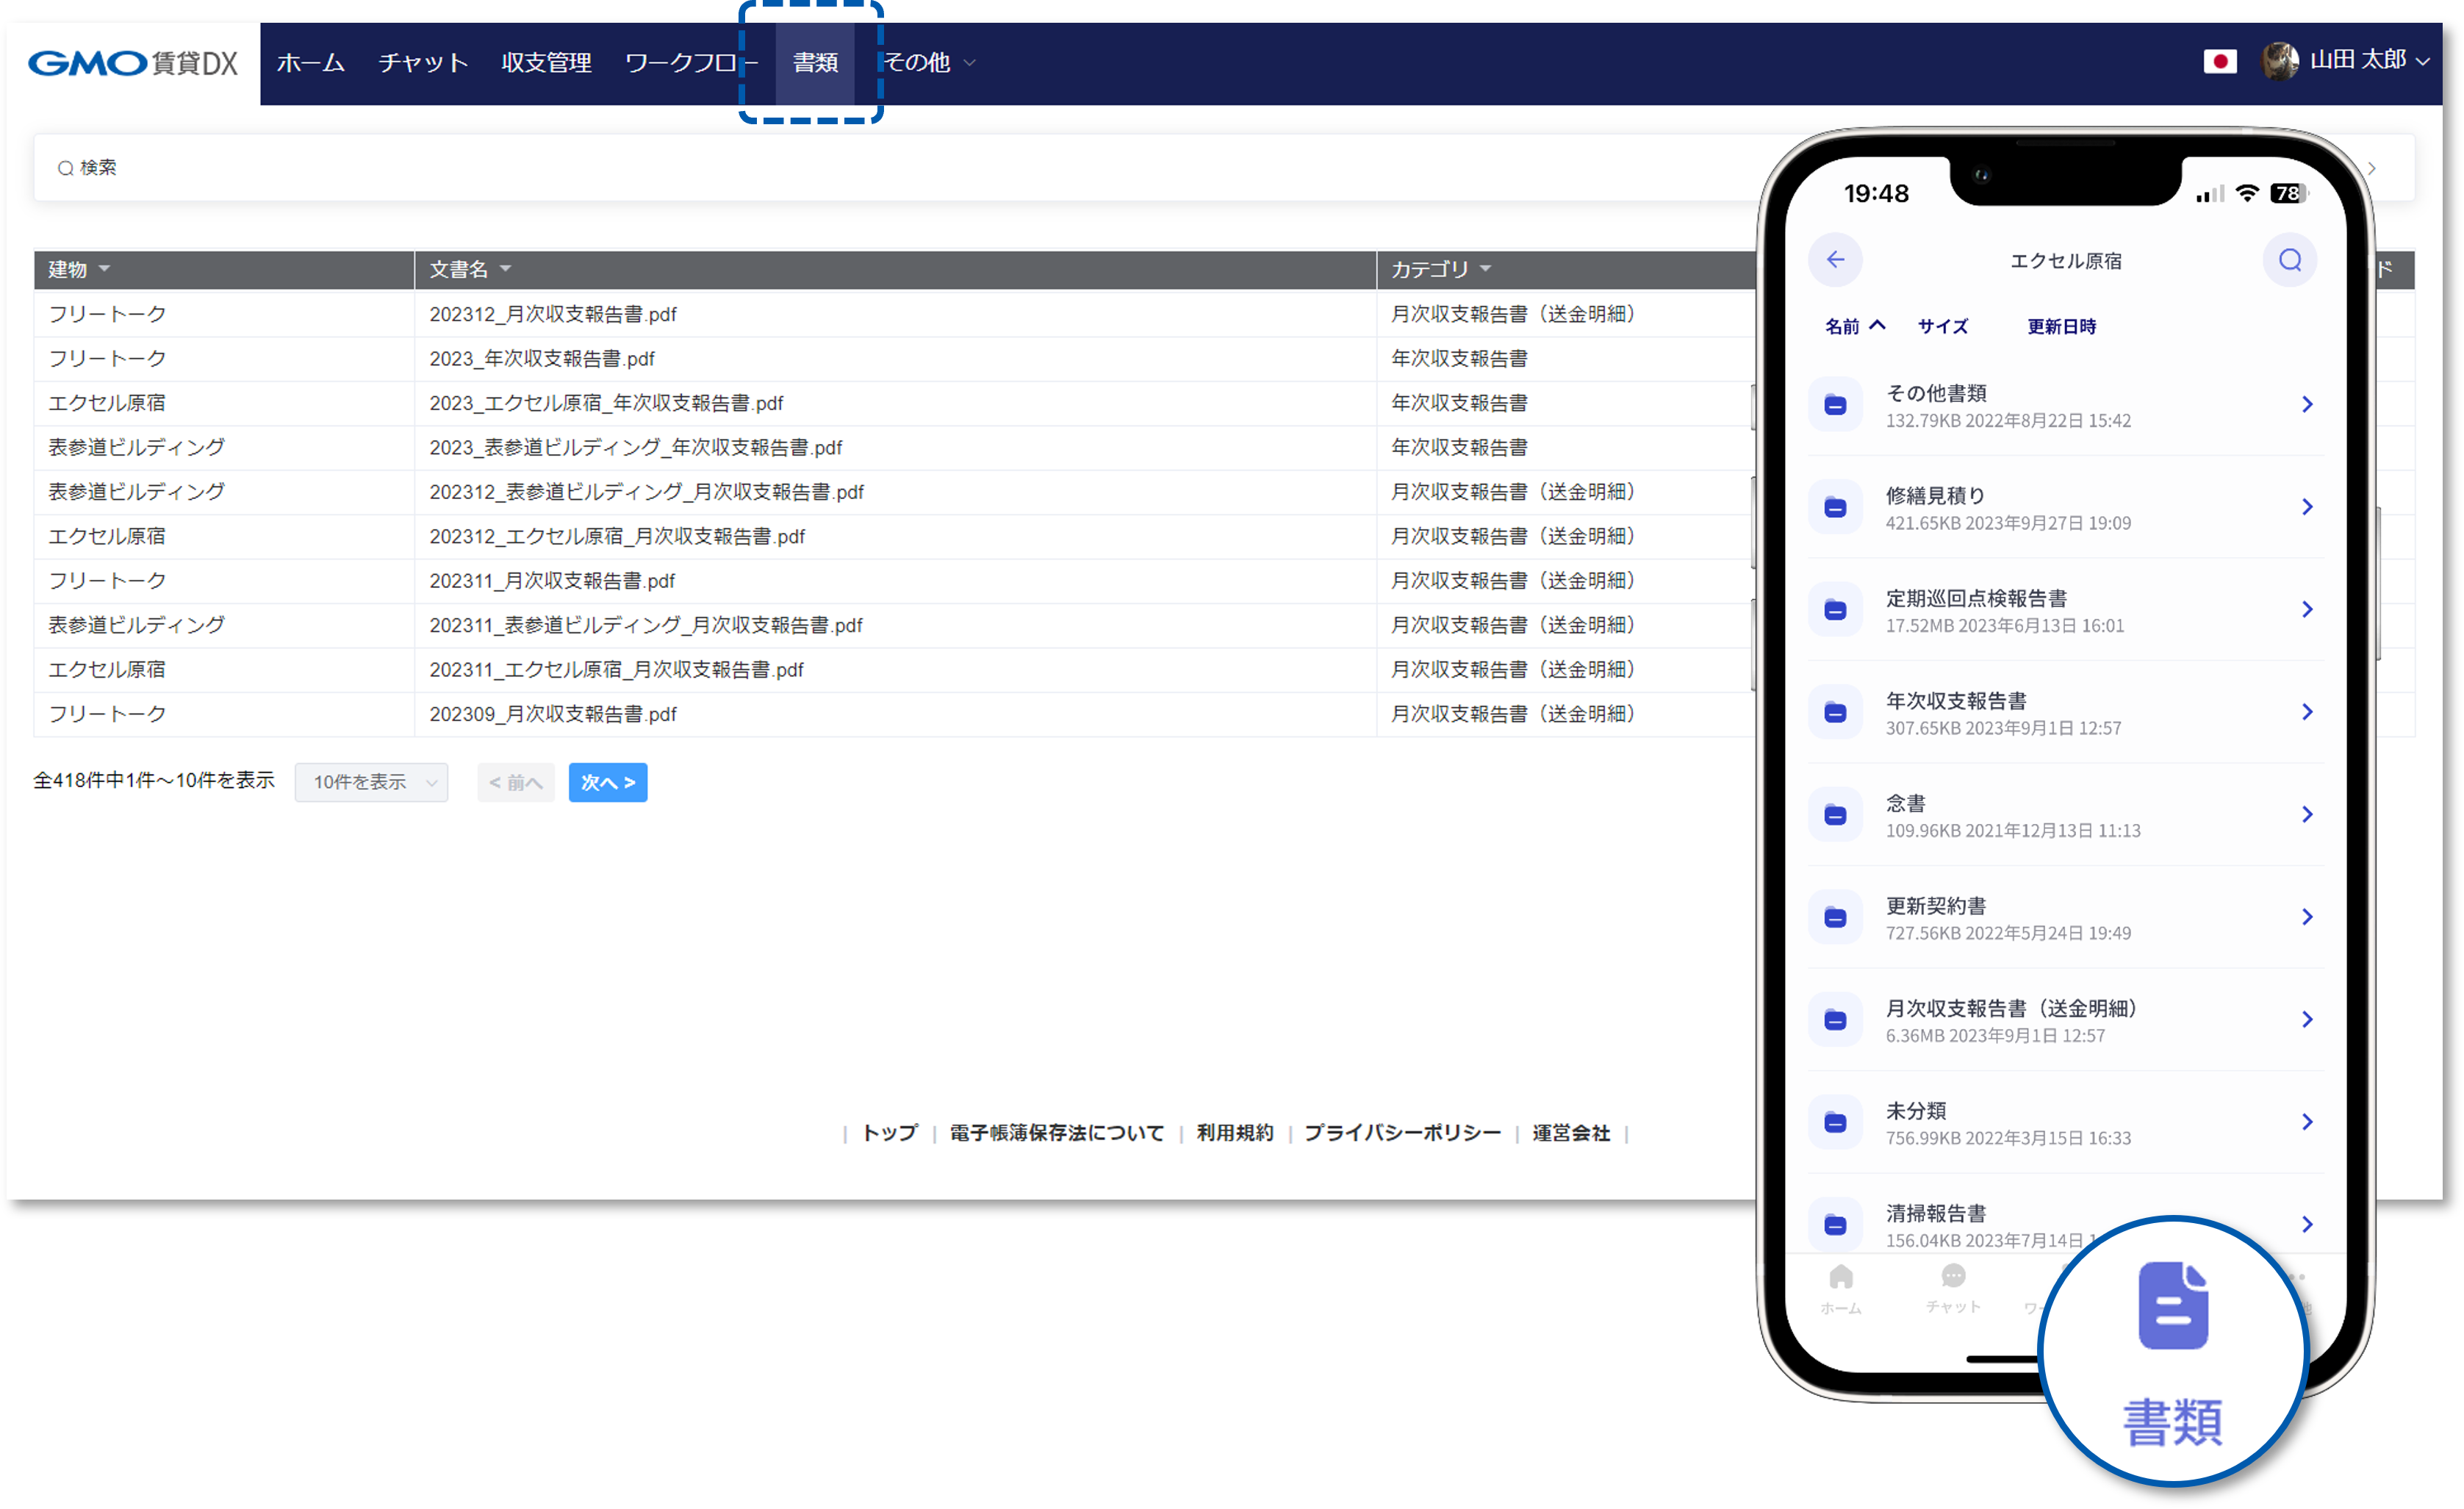Tap the back arrow in the mobile app header
Image resolution: width=2464 pixels, height=1509 pixels.
coord(1836,260)
